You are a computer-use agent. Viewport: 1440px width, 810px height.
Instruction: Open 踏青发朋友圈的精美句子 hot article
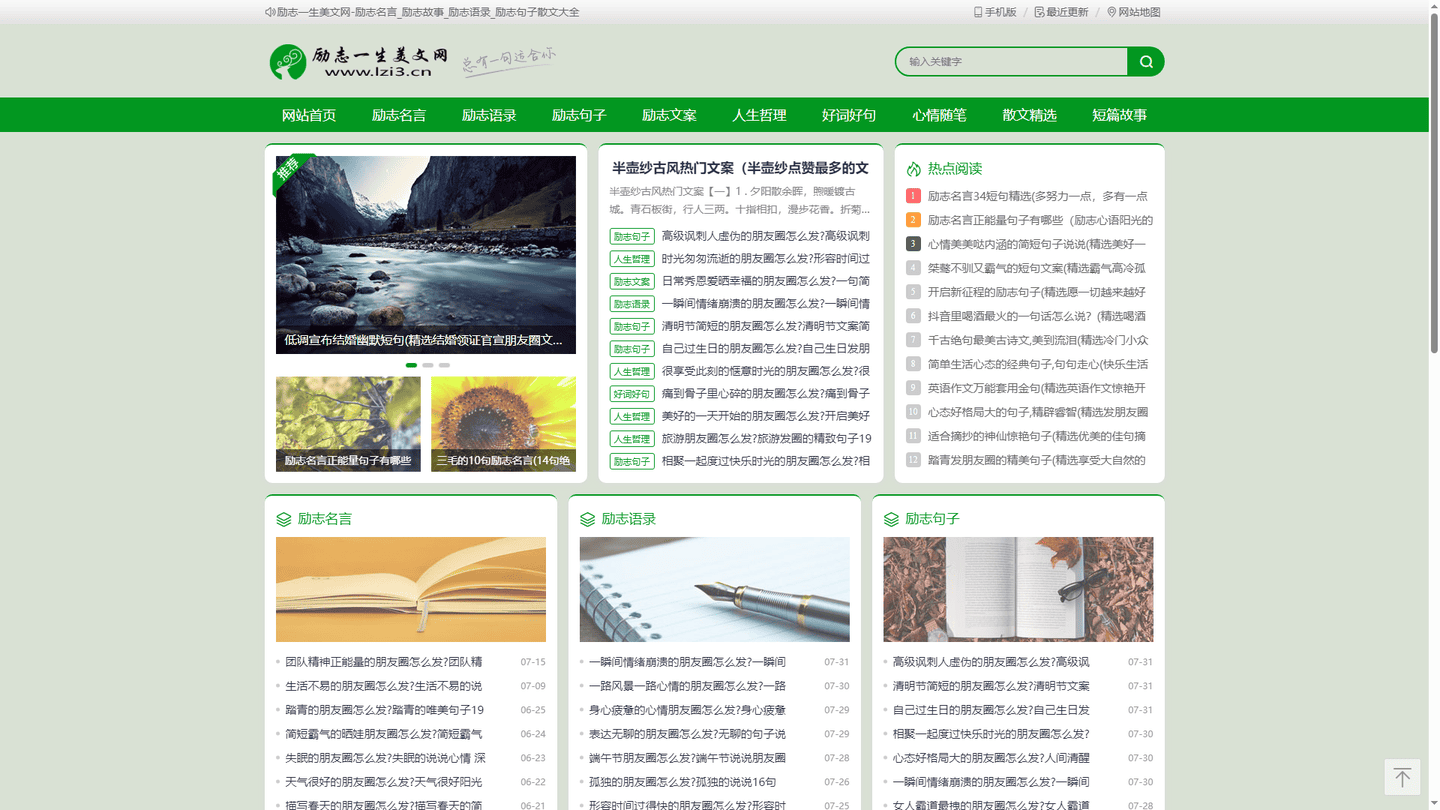click(1037, 460)
